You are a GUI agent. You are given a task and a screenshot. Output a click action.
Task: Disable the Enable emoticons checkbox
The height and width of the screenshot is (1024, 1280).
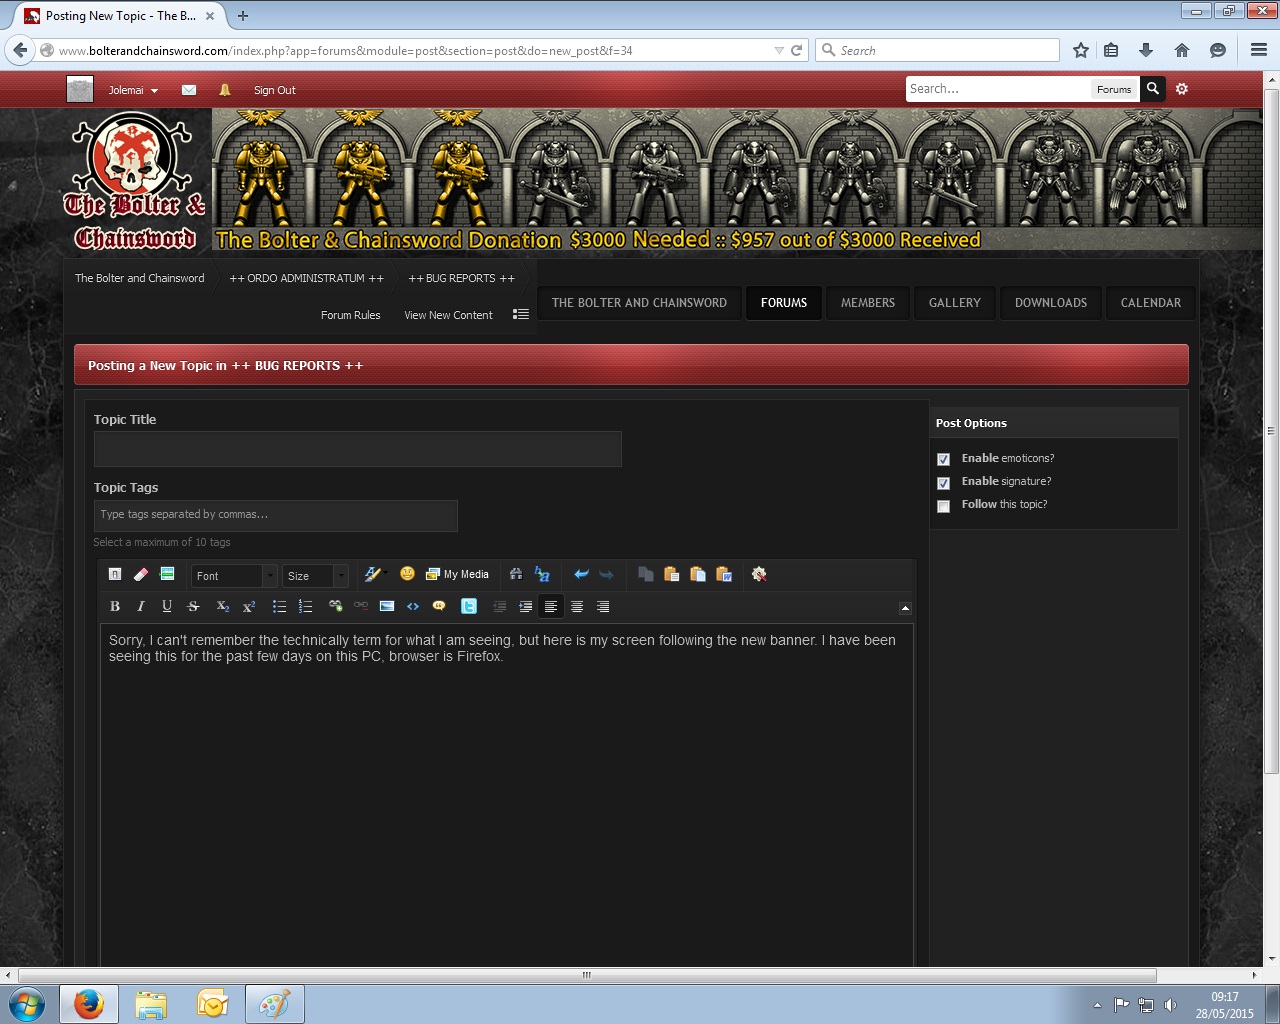point(943,459)
